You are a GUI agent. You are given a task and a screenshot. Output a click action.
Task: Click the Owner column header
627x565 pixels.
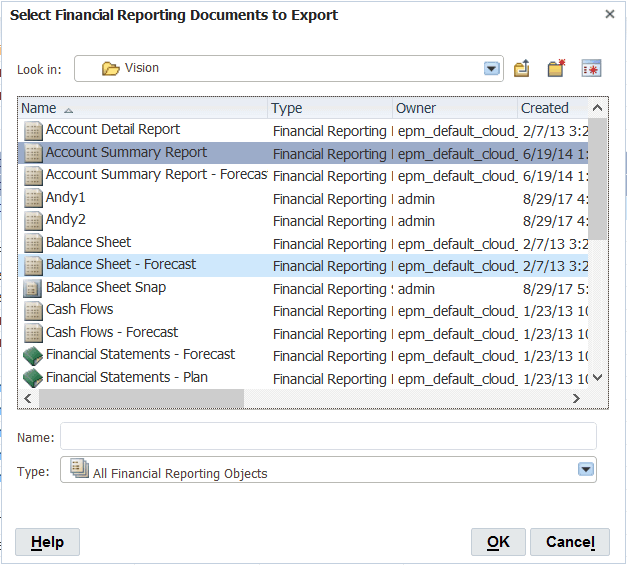pos(416,108)
